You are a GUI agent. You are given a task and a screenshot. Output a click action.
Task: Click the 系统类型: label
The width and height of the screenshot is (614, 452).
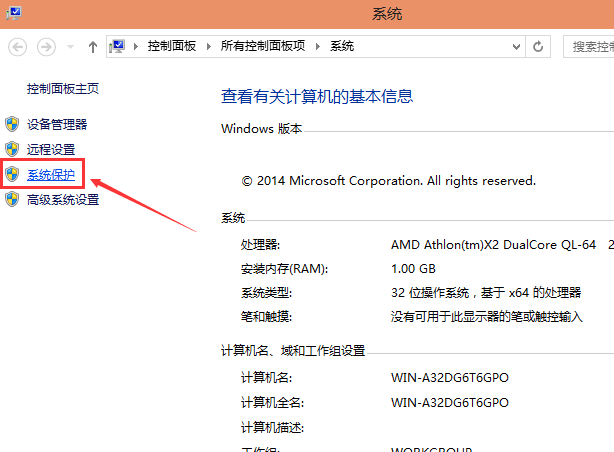click(x=266, y=293)
